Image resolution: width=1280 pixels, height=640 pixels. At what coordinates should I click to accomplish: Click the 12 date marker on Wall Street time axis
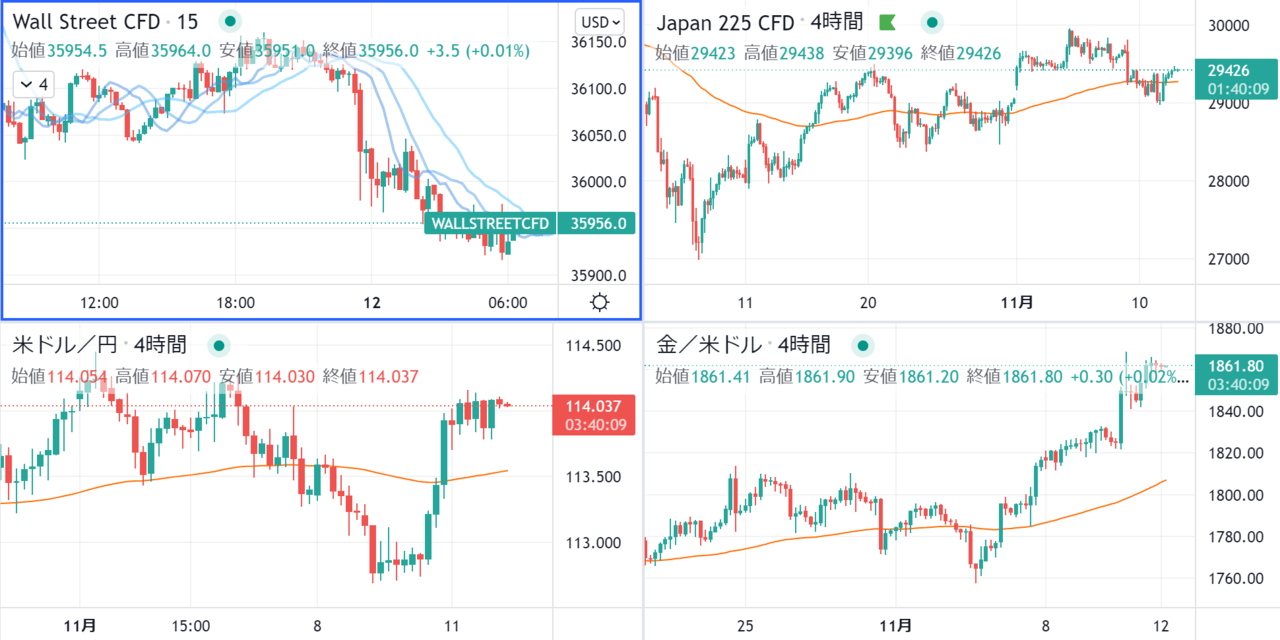(371, 302)
